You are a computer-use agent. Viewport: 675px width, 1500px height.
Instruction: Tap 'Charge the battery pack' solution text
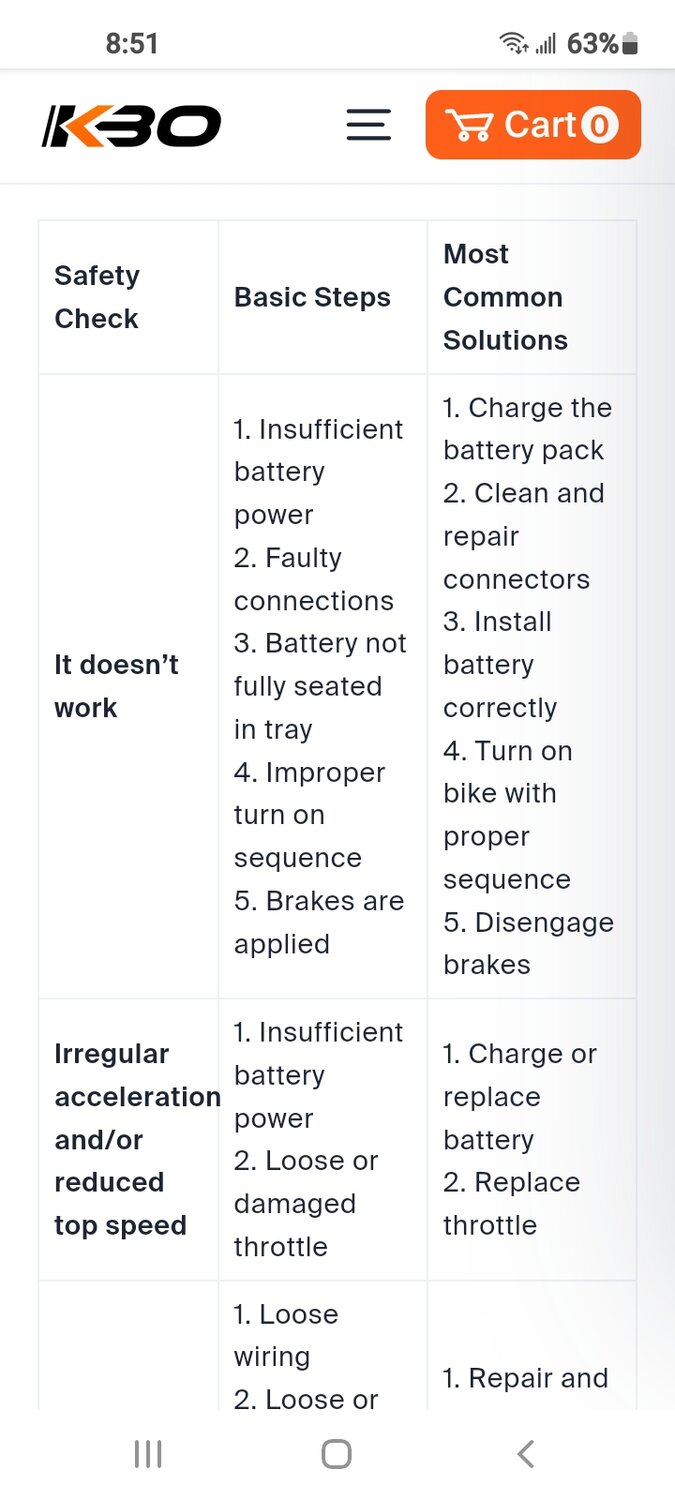click(526, 429)
